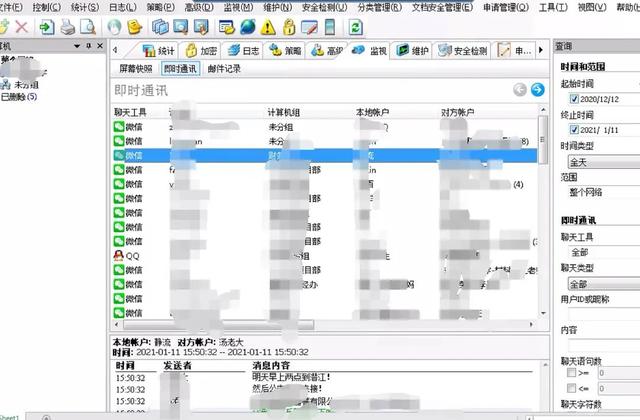Select the QQ chat record row
Image resolution: width=640 pixels, height=420 pixels.
[325, 256]
